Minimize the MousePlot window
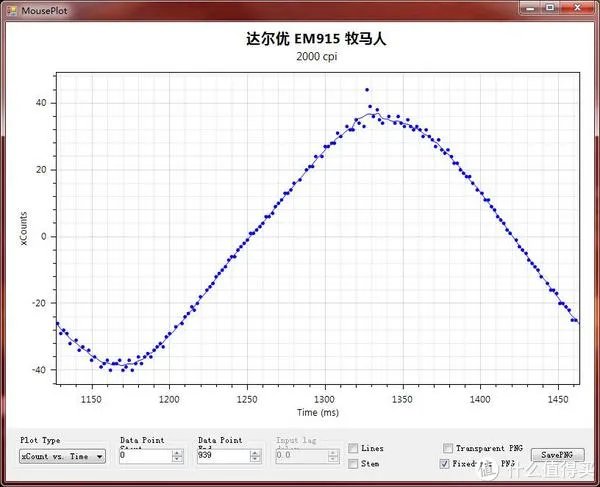The image size is (600, 487). [x=530, y=7]
